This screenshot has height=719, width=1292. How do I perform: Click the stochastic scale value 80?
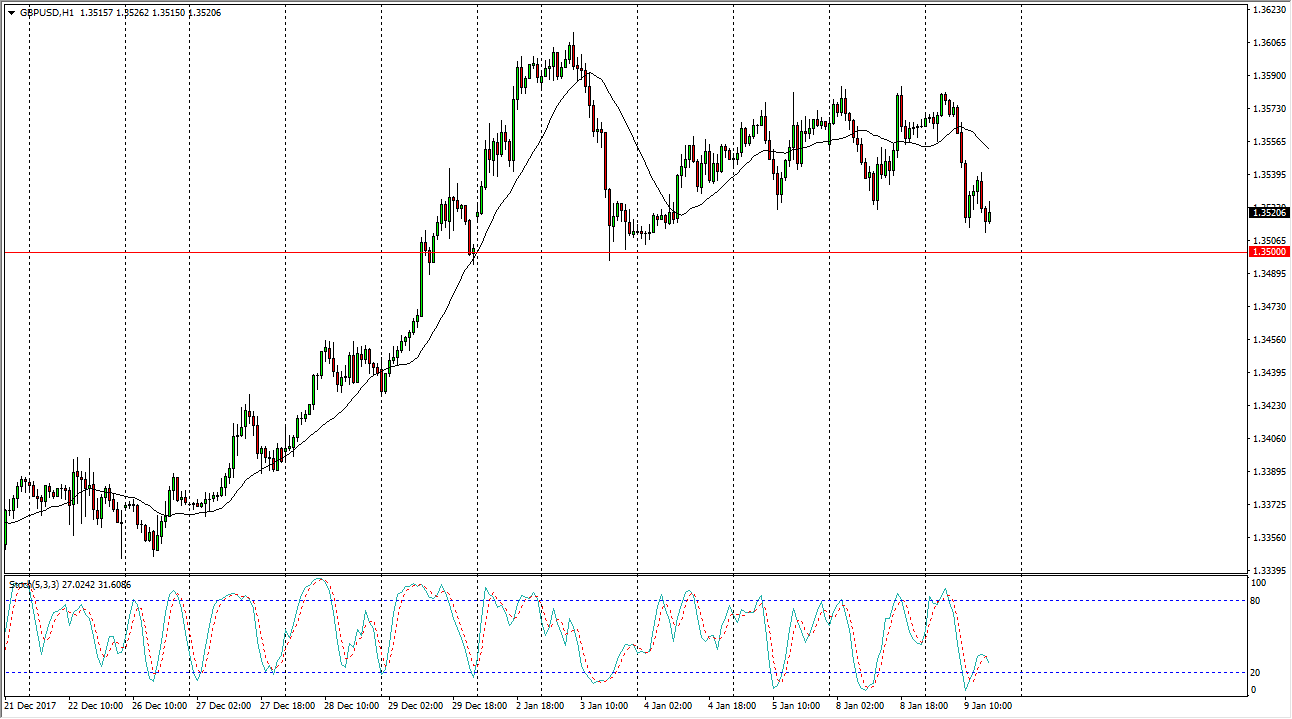(1257, 601)
